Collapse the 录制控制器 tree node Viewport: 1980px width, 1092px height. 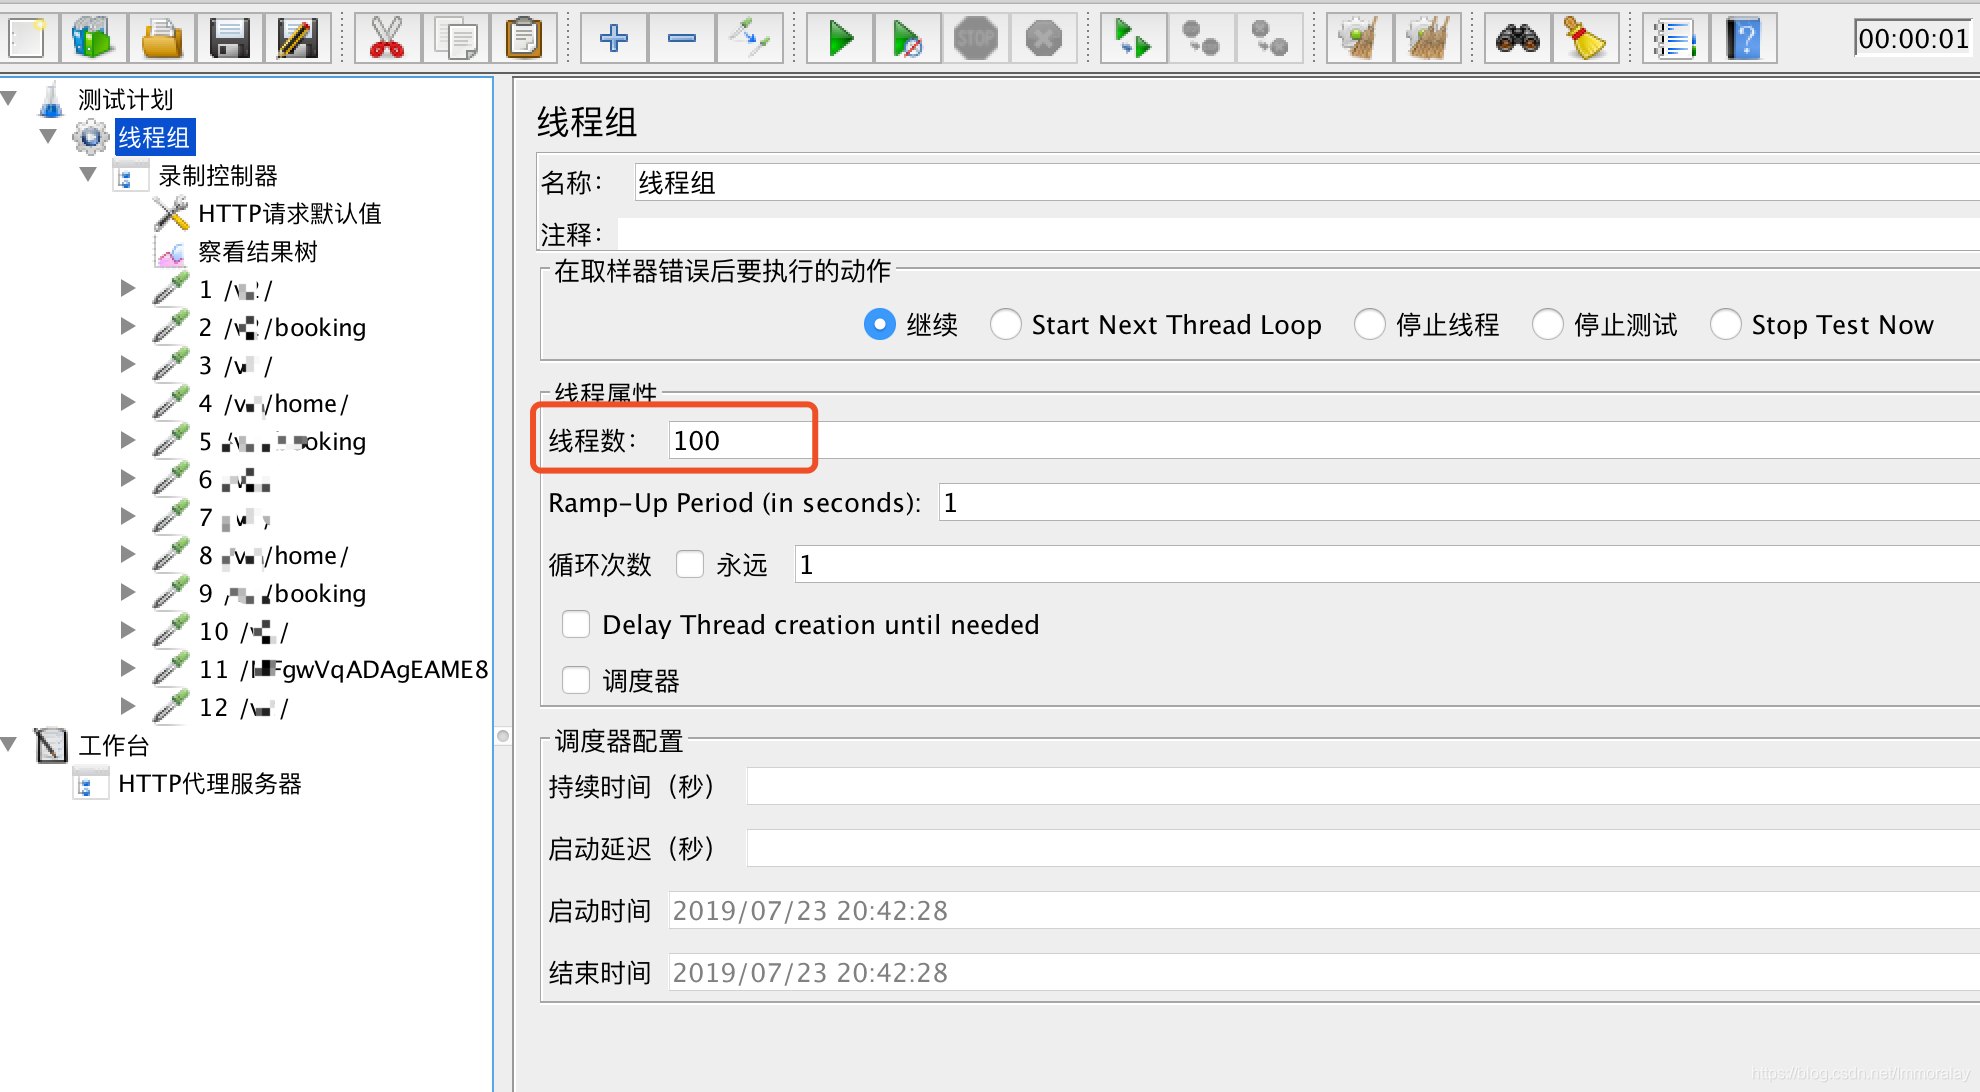coord(88,175)
